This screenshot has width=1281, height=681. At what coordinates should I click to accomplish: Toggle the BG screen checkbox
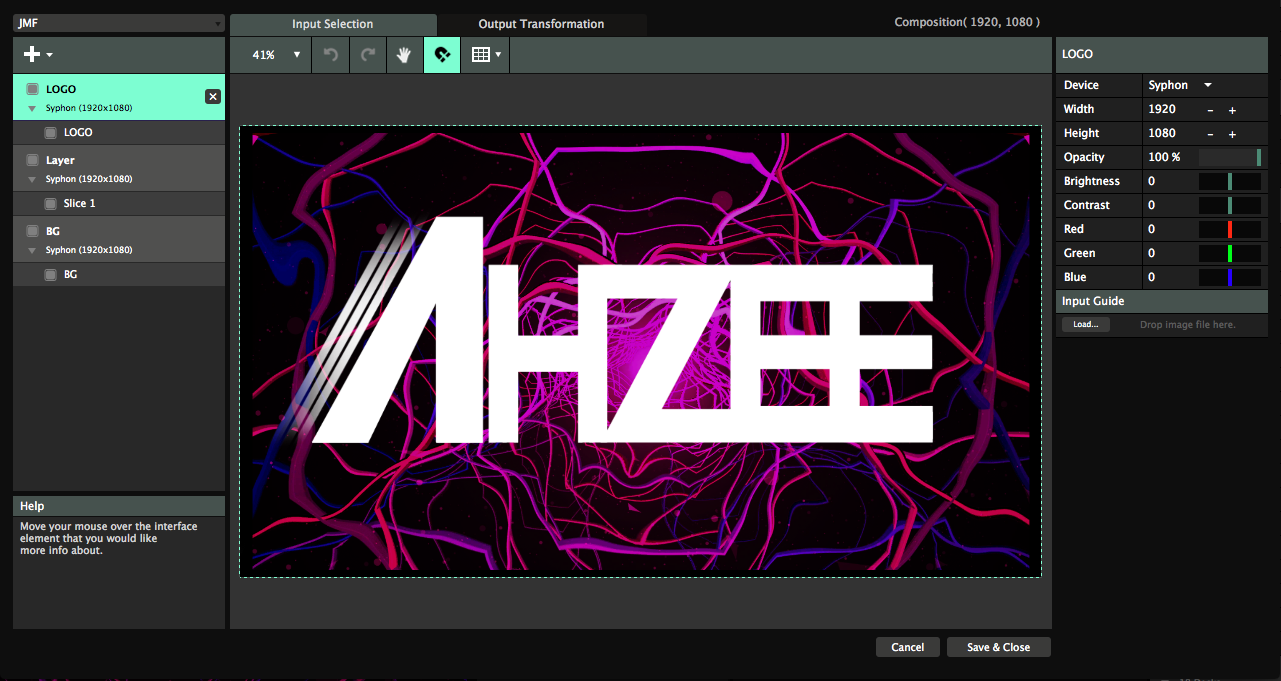coord(32,231)
